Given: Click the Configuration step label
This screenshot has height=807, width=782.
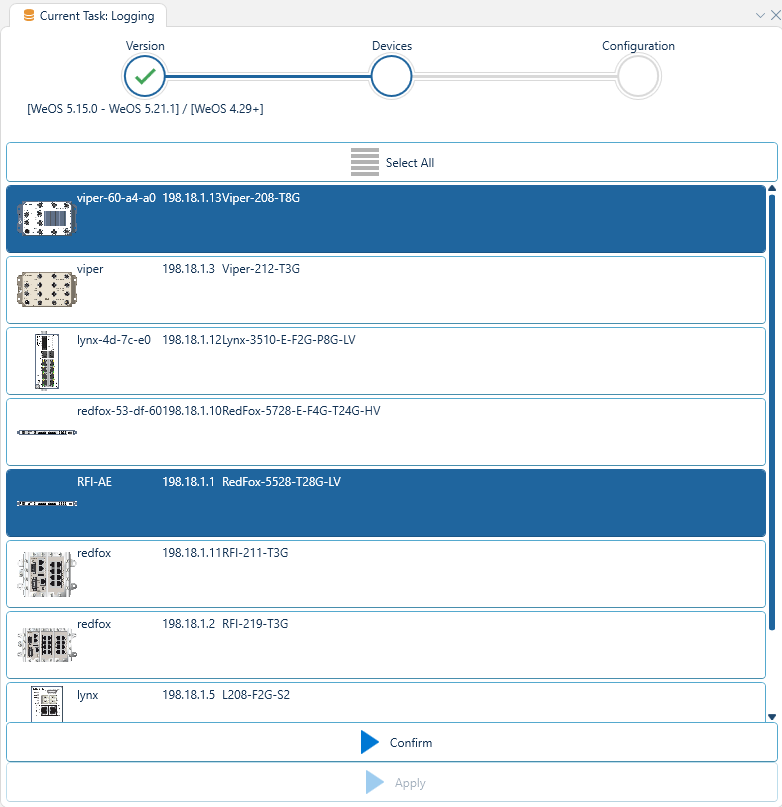Looking at the screenshot, I should pos(638,46).
